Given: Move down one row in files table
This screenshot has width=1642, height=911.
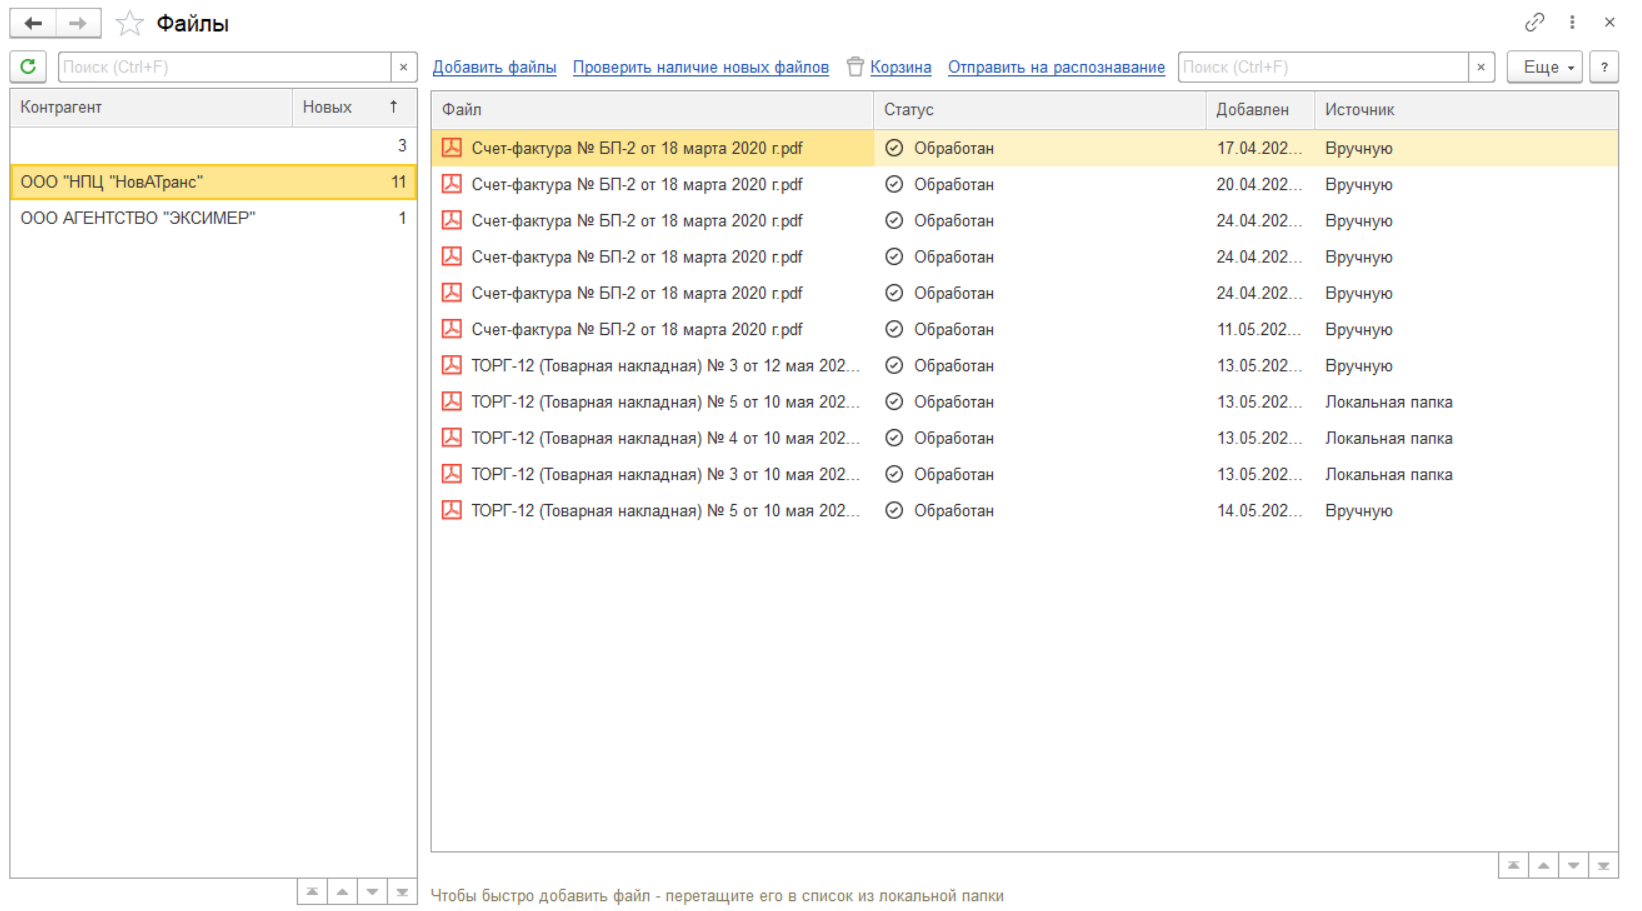Looking at the screenshot, I should (x=1573, y=865).
